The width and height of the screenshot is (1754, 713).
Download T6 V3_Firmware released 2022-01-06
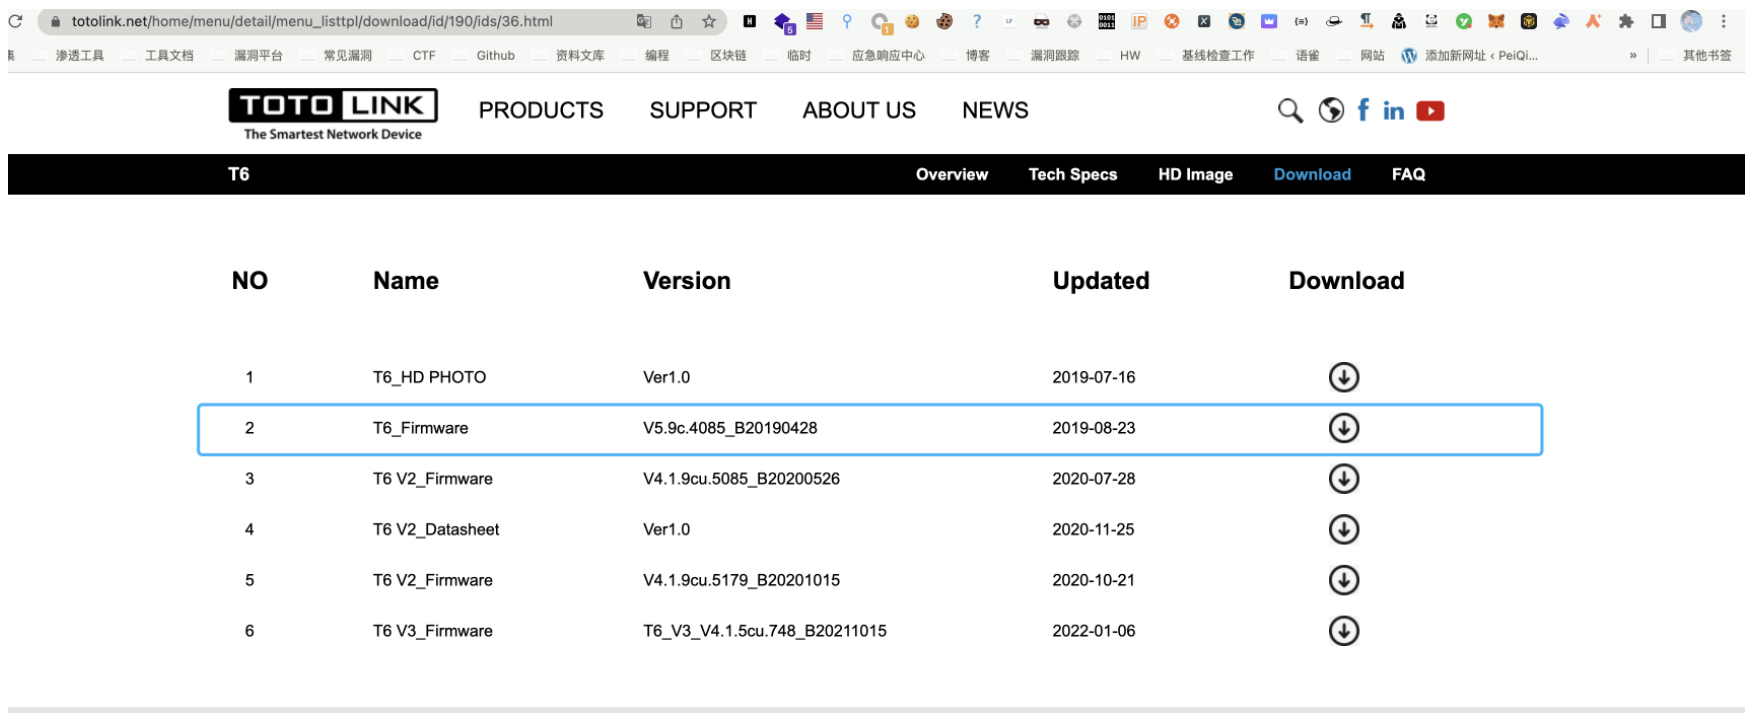(x=1343, y=631)
